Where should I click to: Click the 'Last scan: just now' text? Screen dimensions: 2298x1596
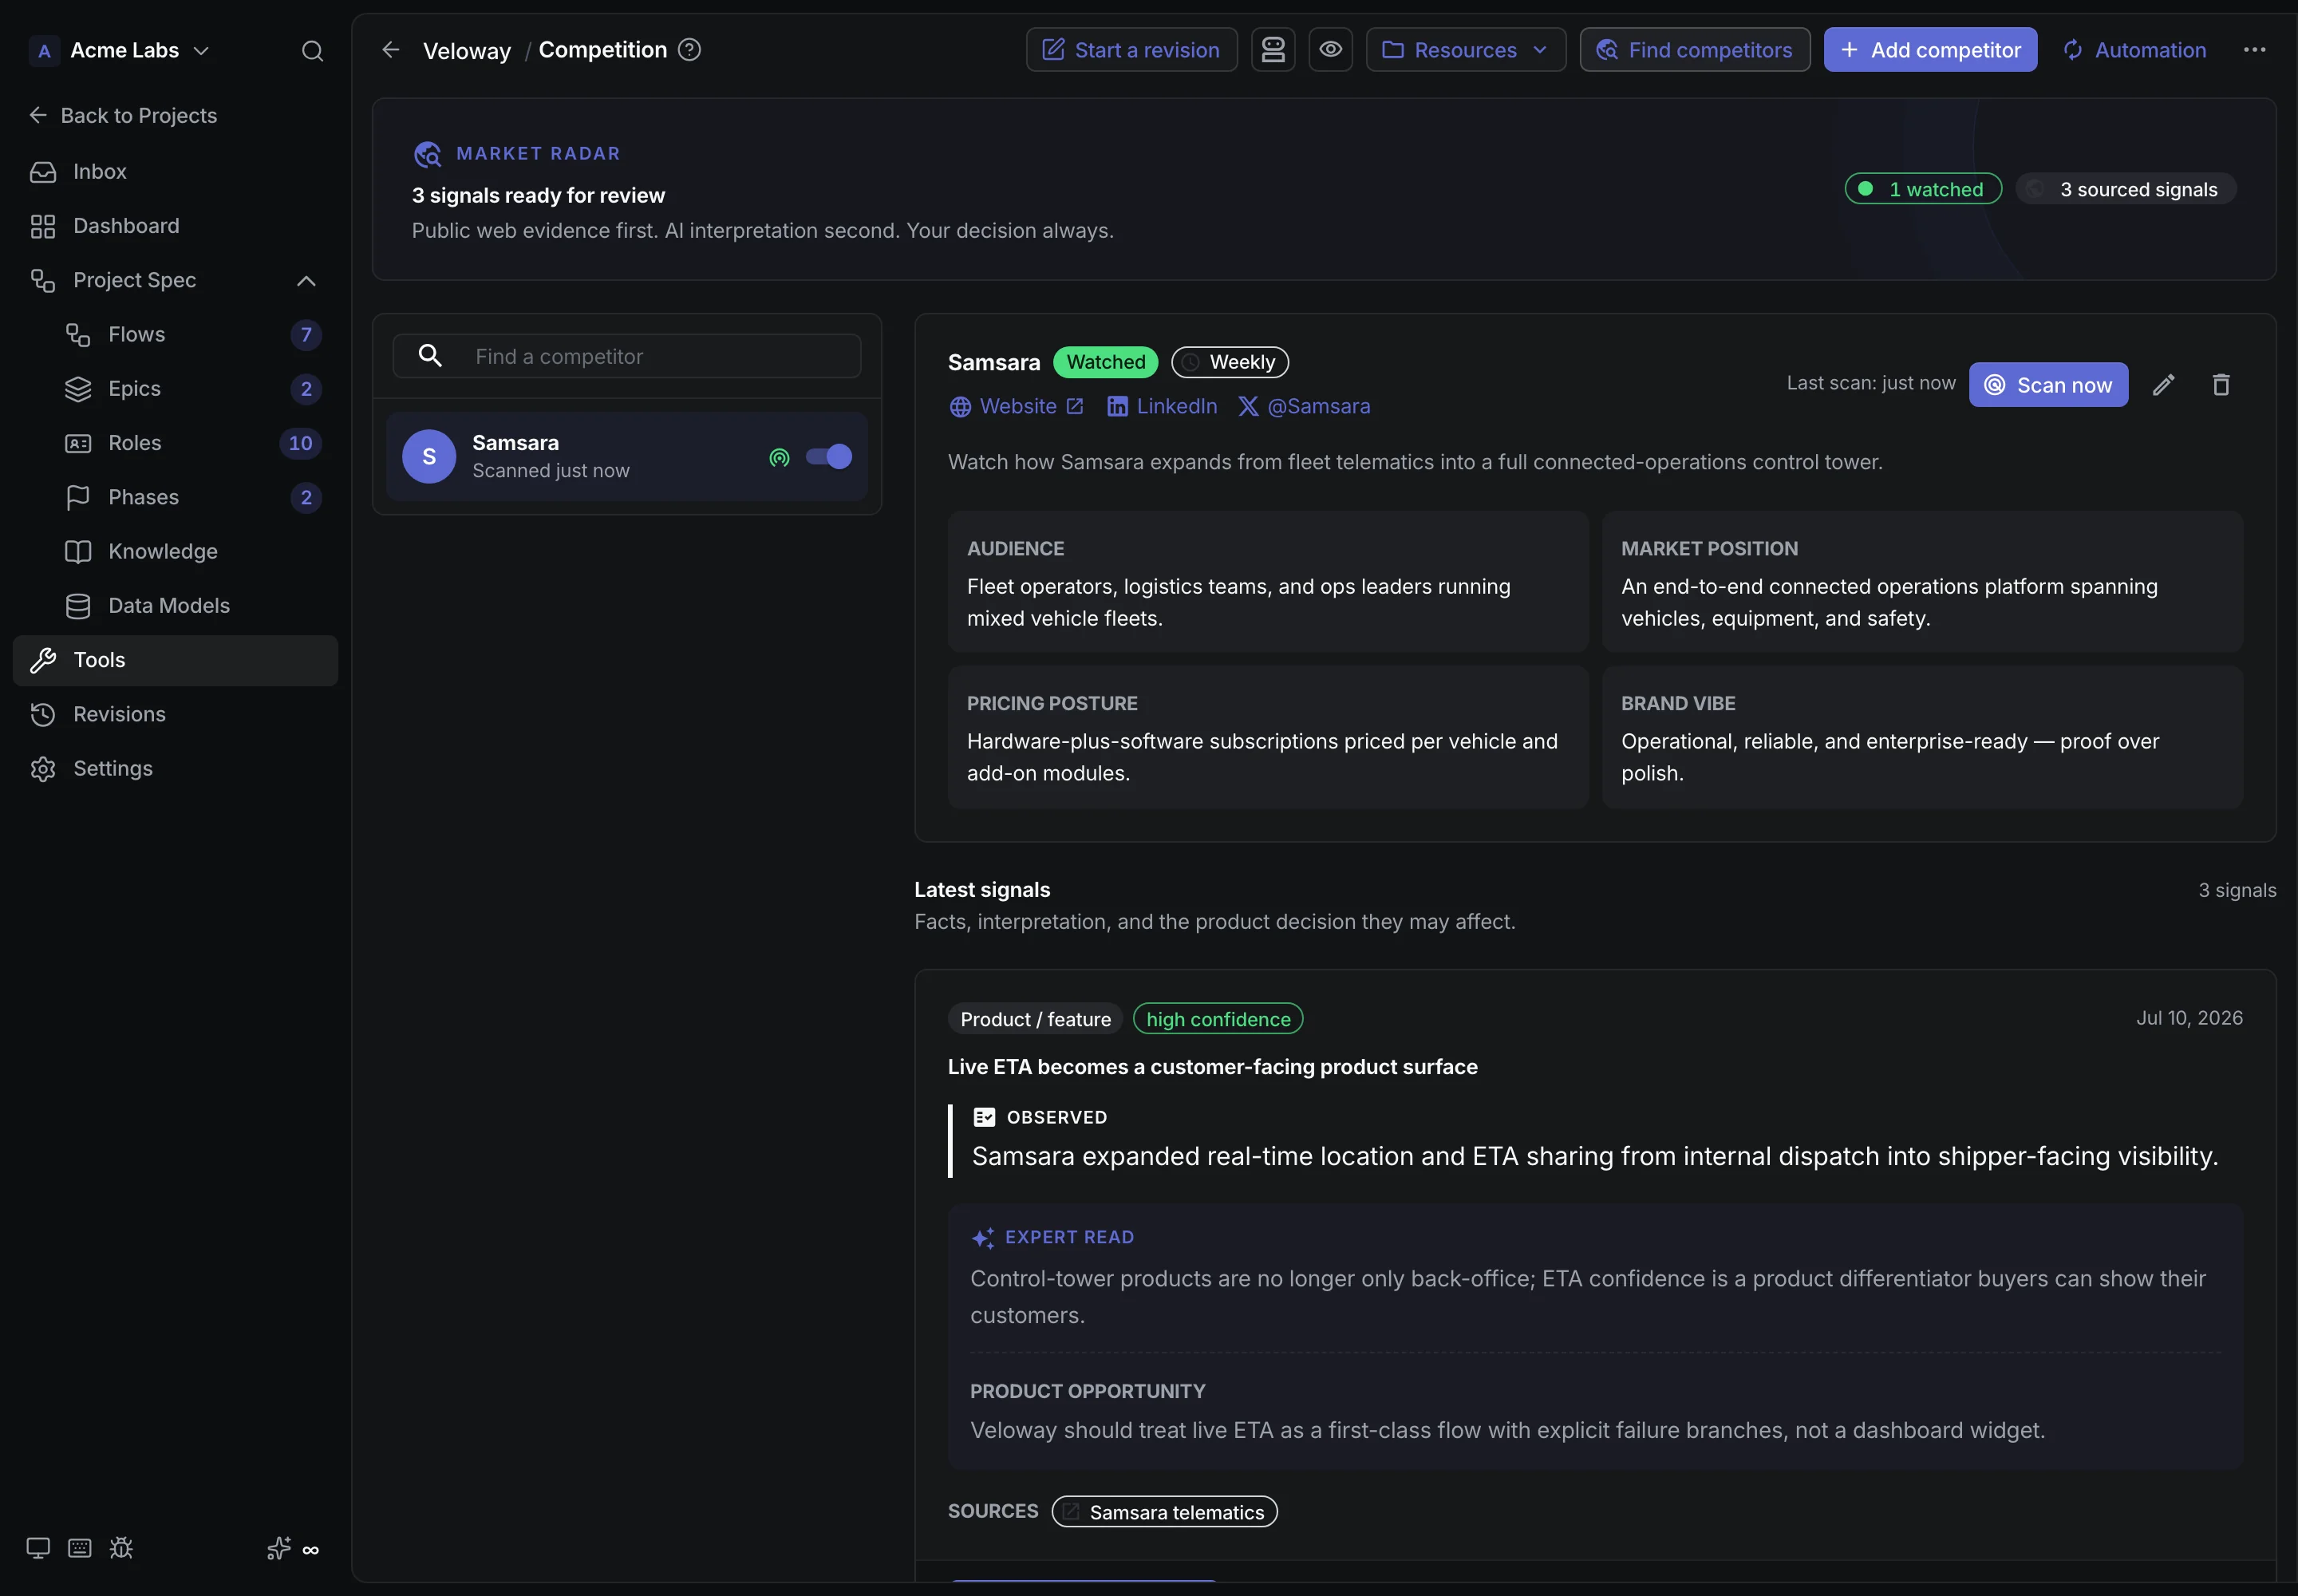[x=1870, y=383]
